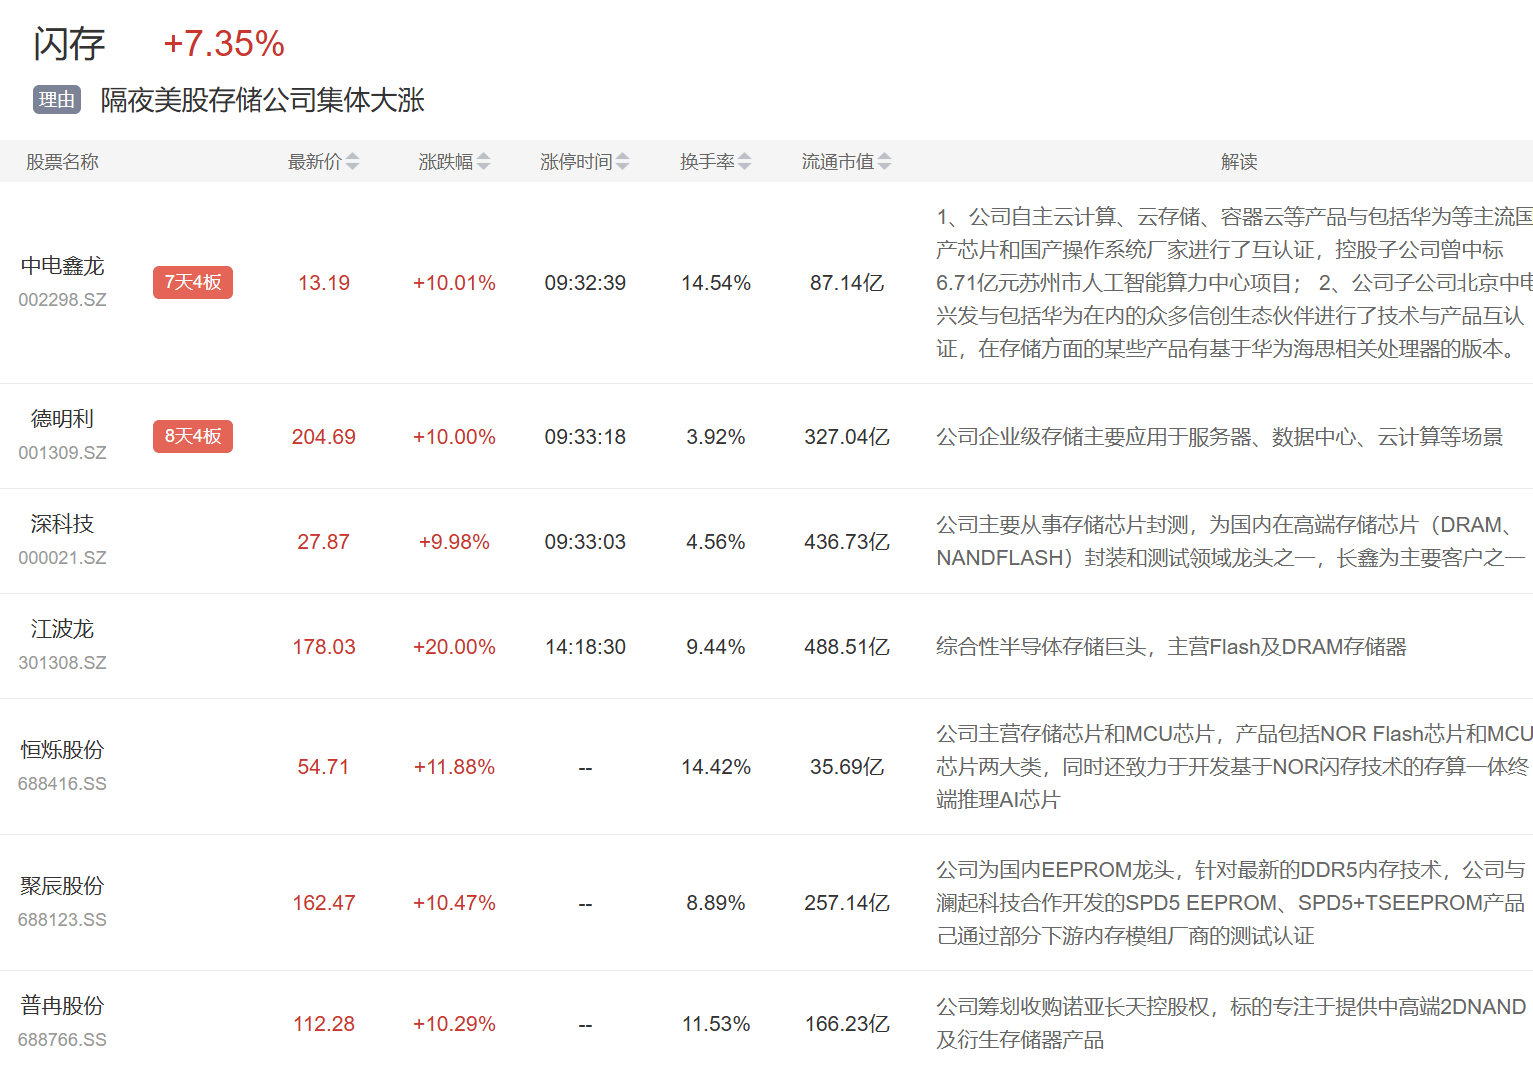1533x1071 pixels.
Task: Click stock code 301308.SZ
Action: pos(62,663)
